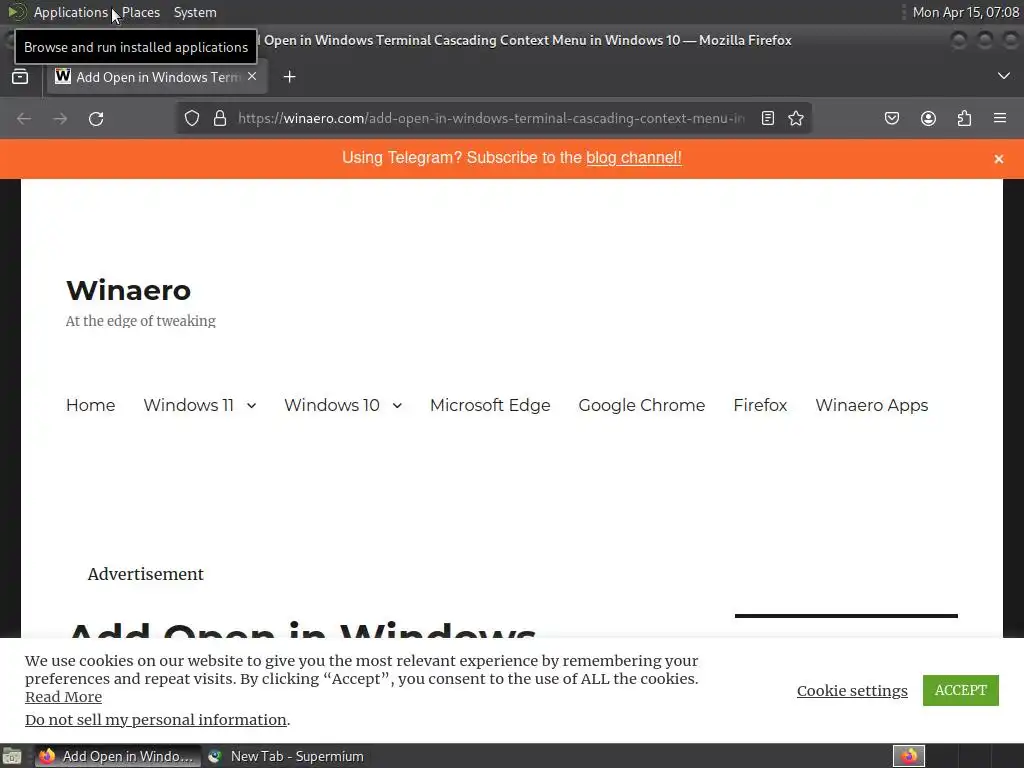Open Firefox nav section
The width and height of the screenshot is (1024, 768).
(x=760, y=405)
